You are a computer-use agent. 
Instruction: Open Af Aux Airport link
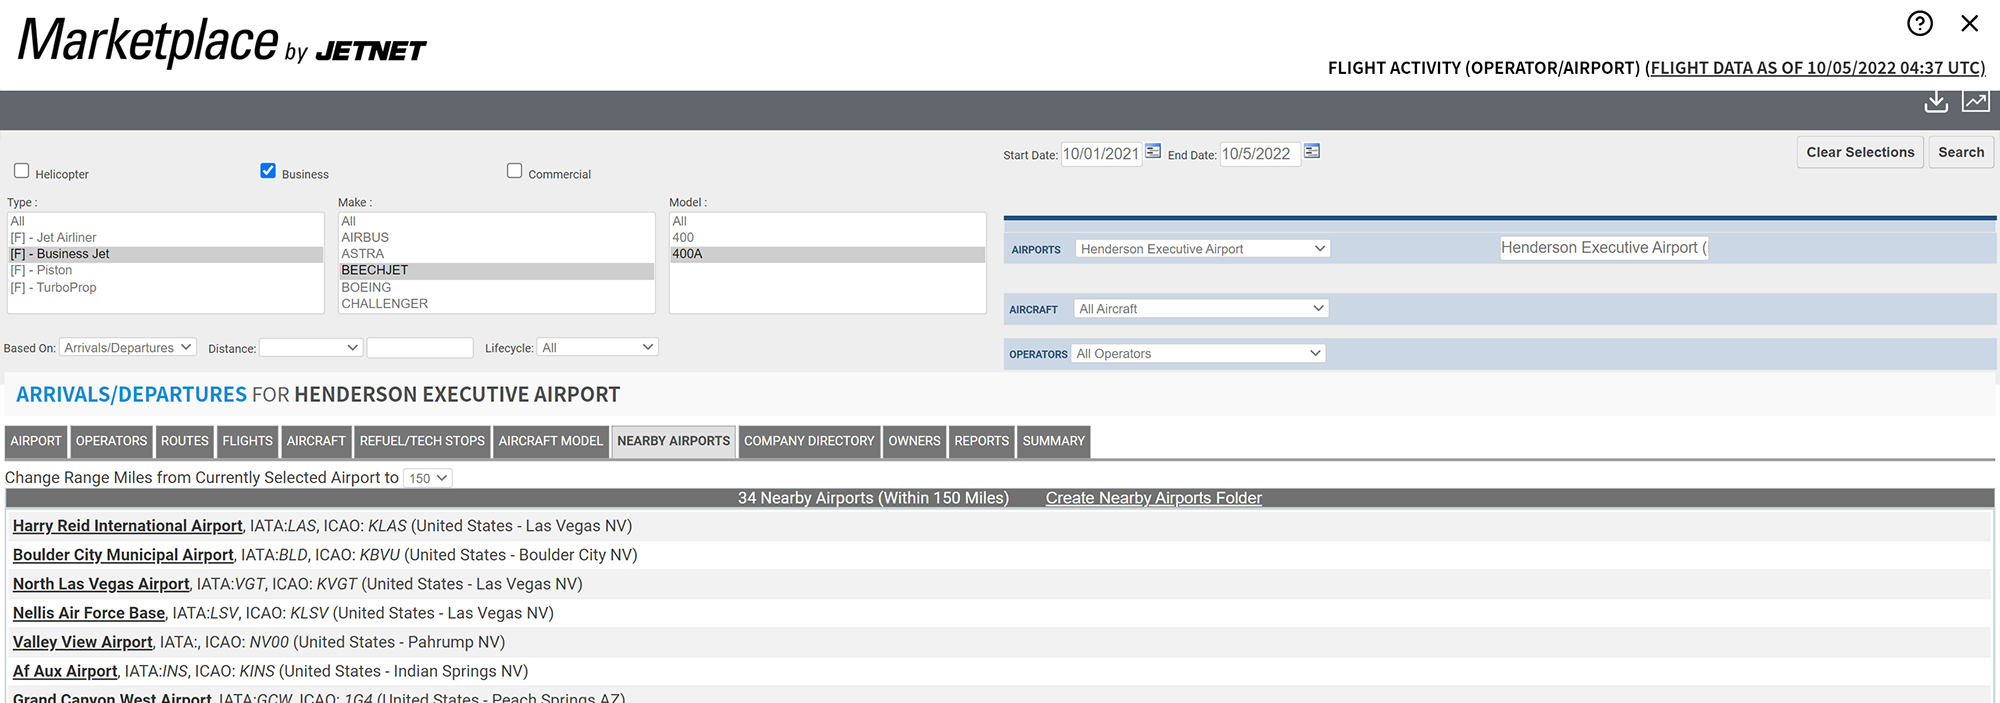(65, 671)
